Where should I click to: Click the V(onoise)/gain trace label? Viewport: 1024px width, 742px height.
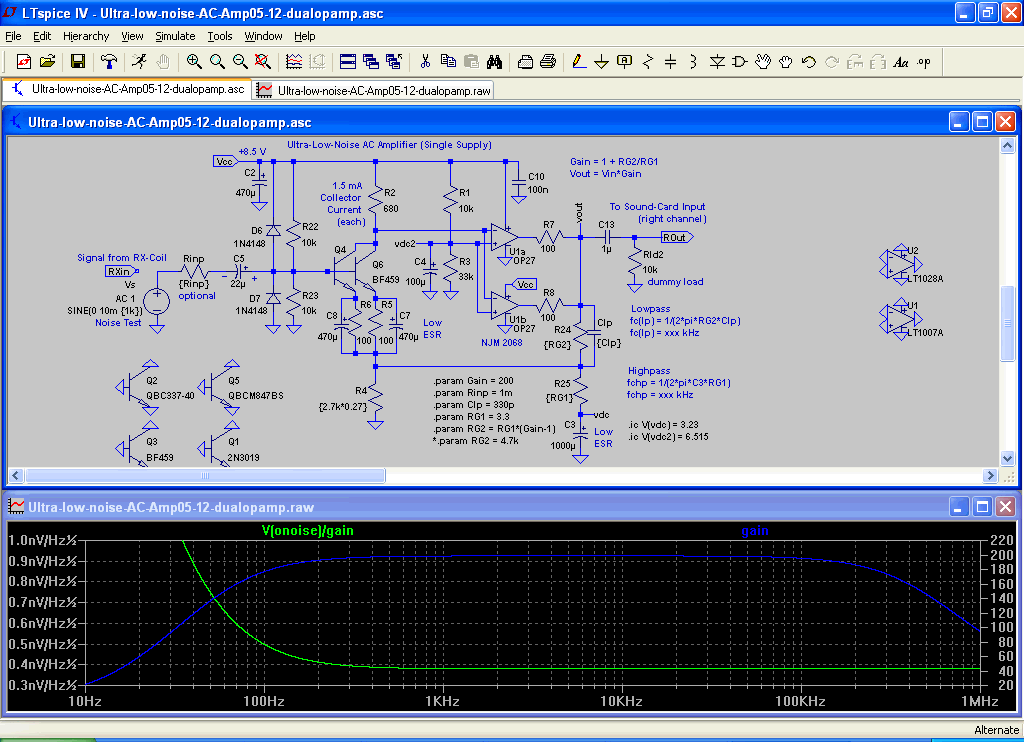coord(307,530)
